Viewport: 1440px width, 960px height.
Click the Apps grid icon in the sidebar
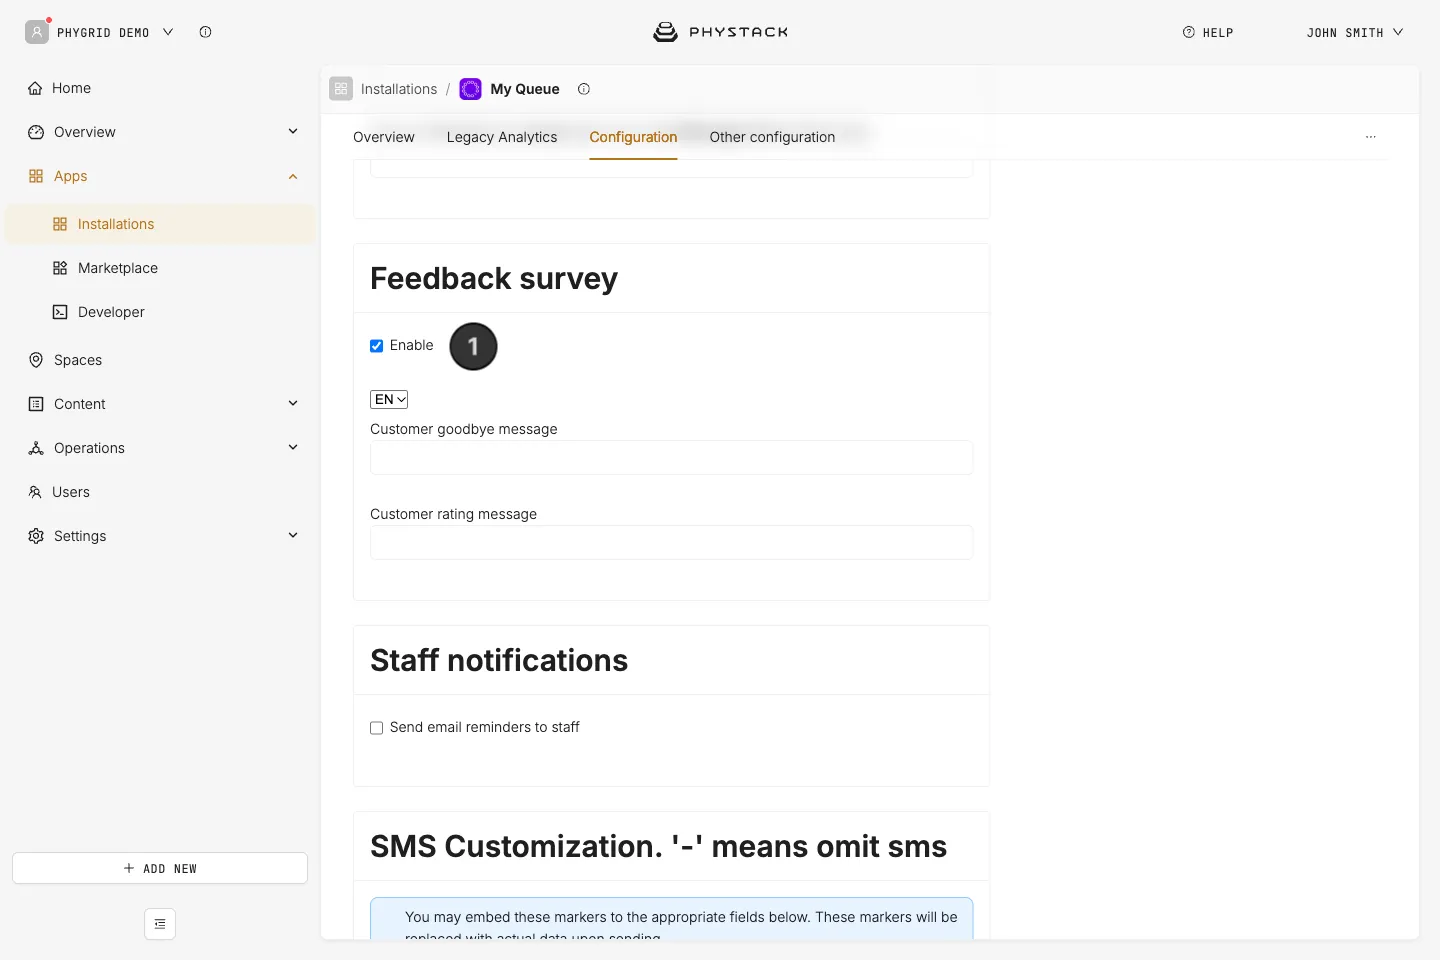coord(36,176)
